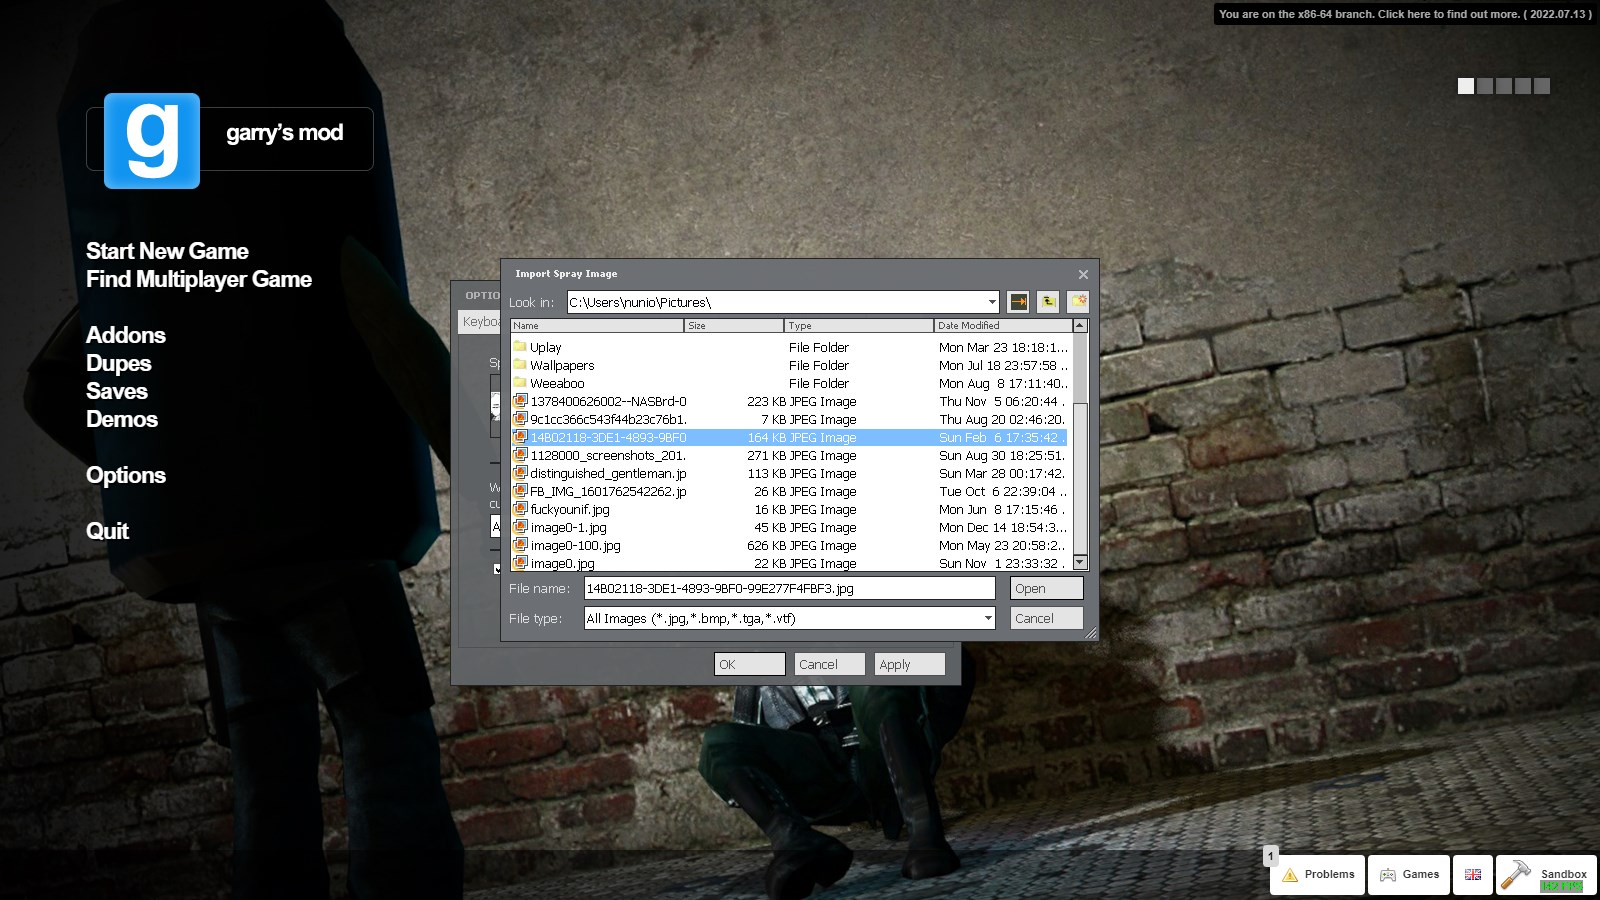Click the 626 KB size cell

pyautogui.click(x=767, y=545)
